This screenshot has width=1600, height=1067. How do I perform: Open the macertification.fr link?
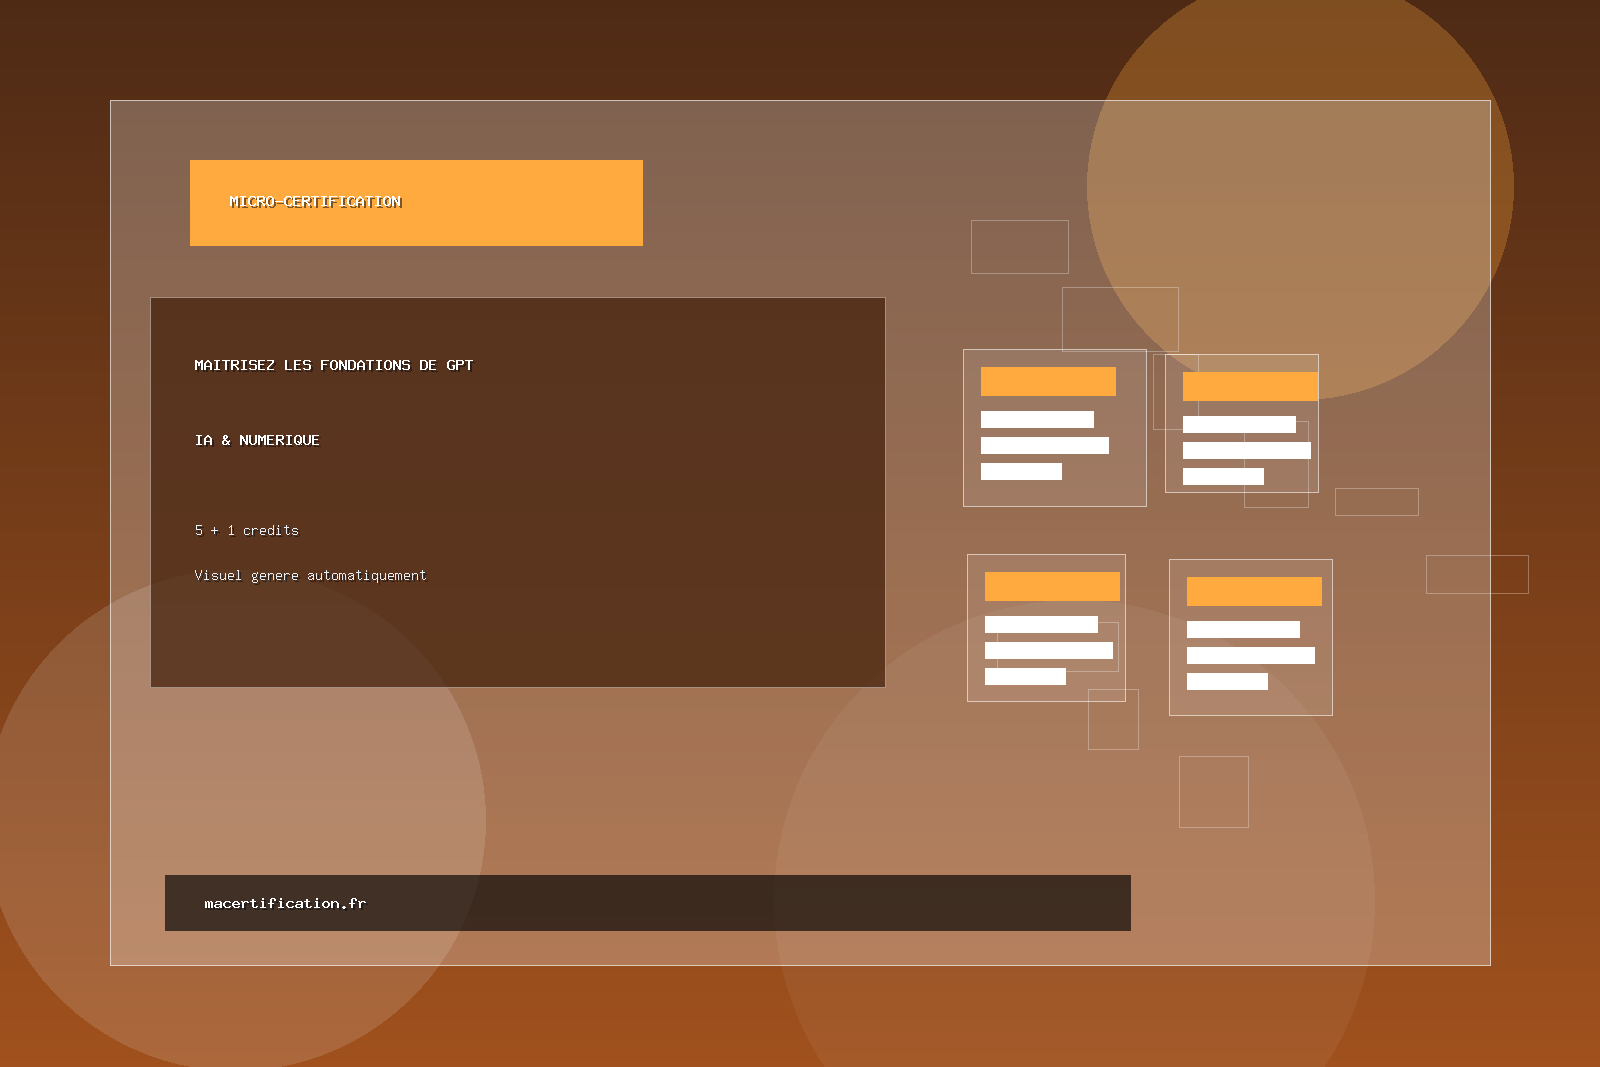[x=285, y=904]
